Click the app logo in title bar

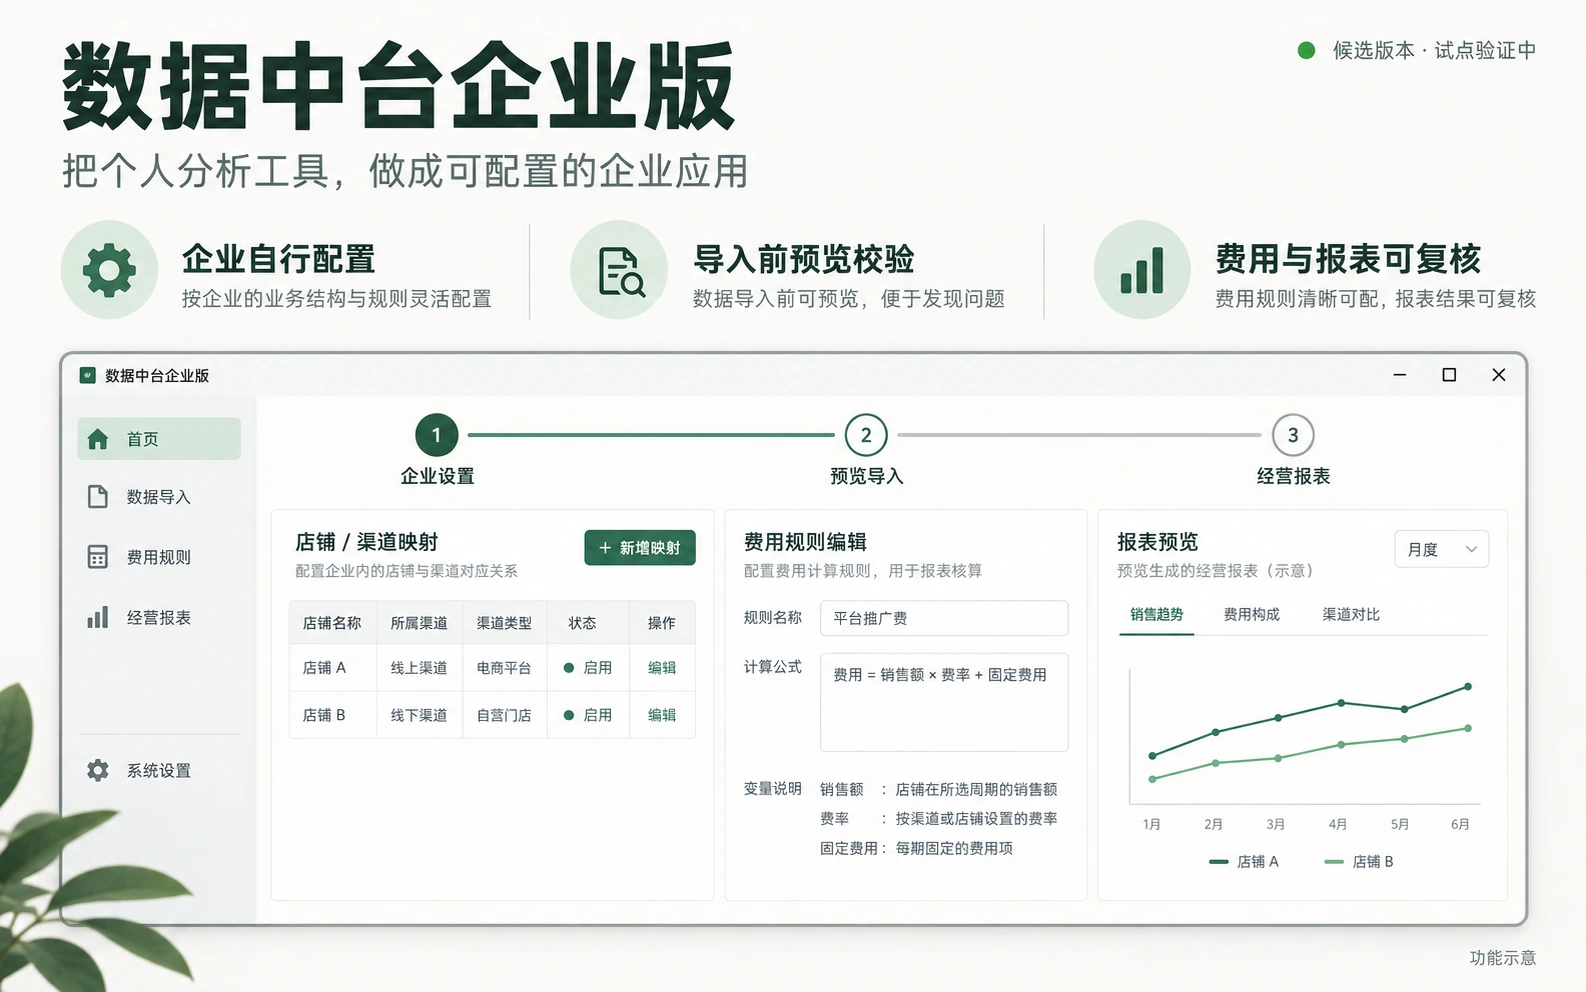click(87, 375)
